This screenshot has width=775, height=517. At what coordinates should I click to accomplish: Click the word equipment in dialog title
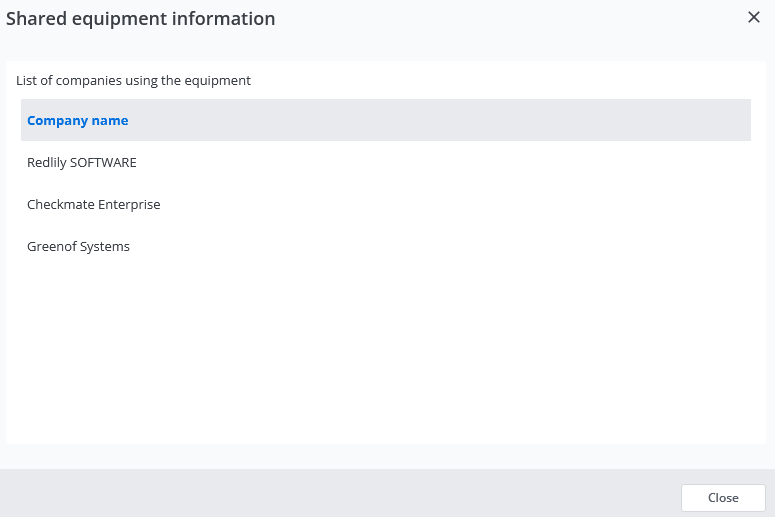pyautogui.click(x=119, y=19)
